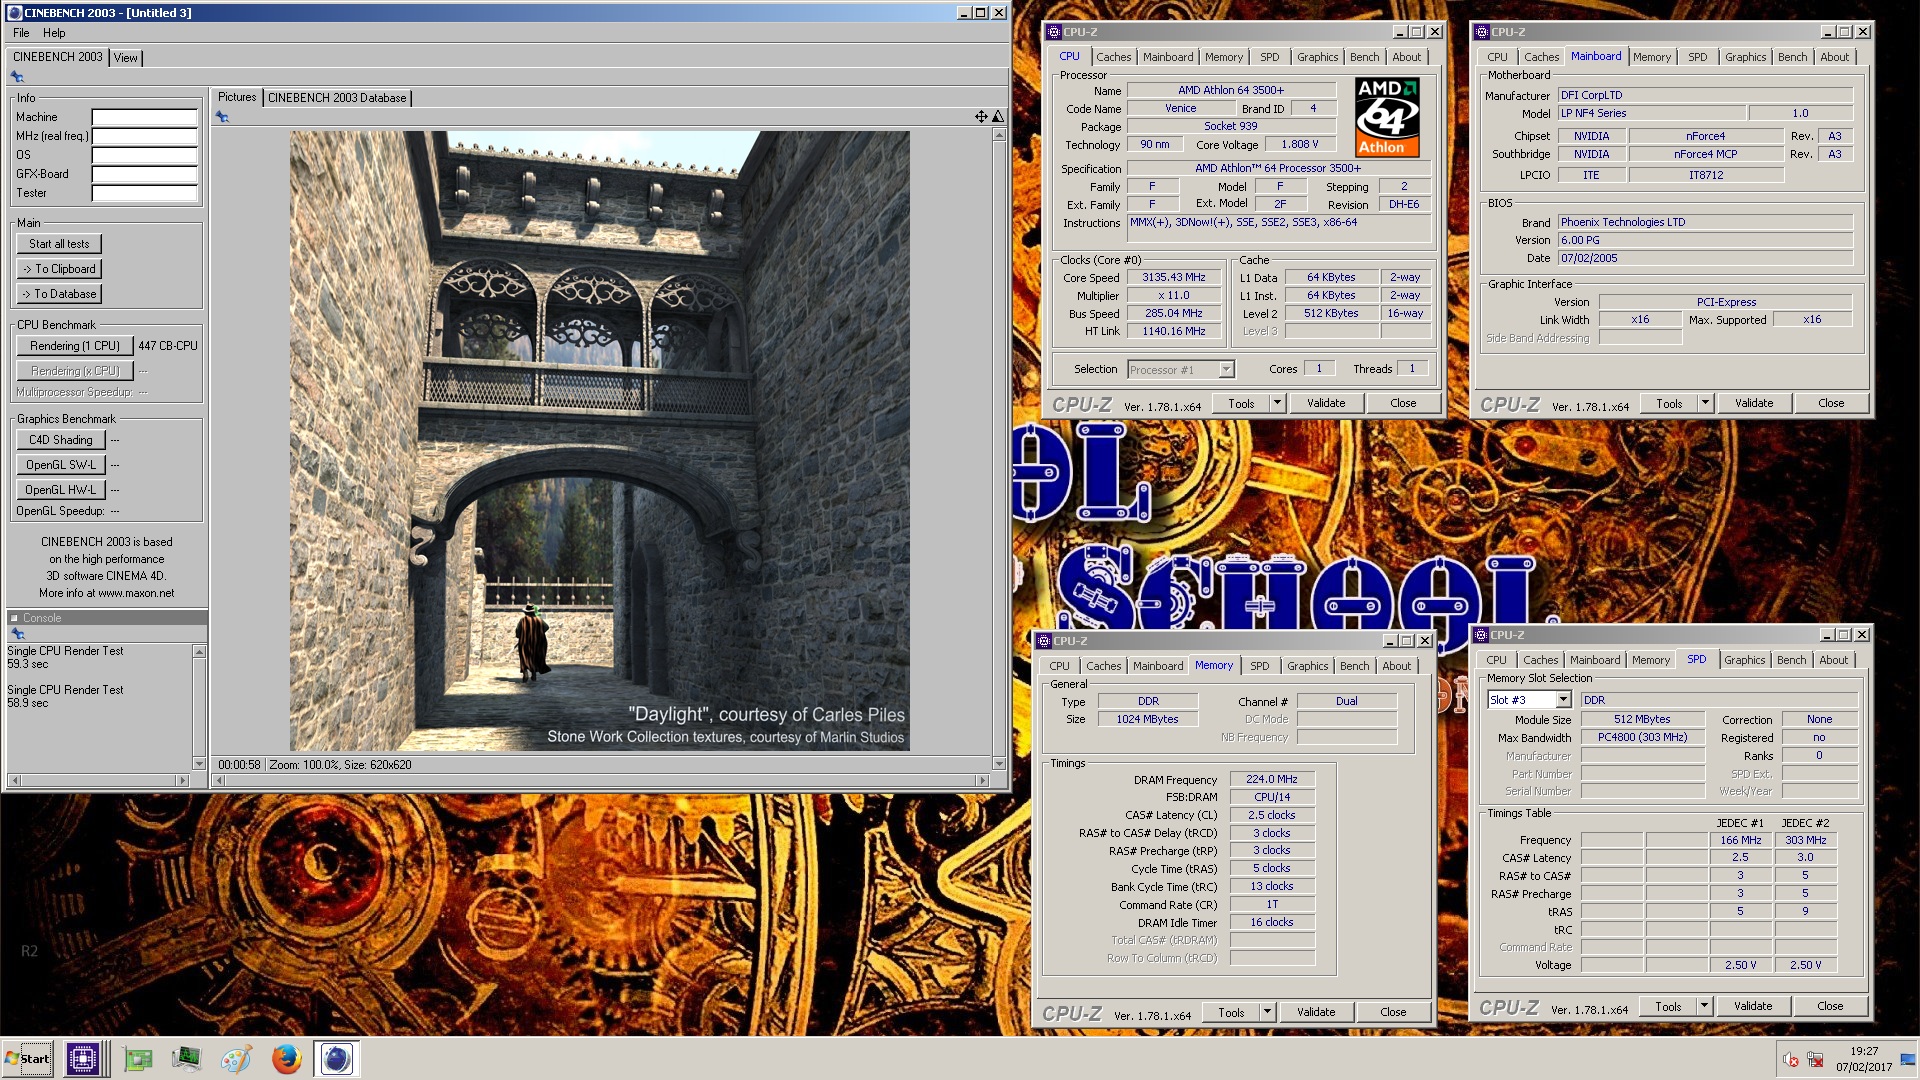
Task: Click the AMD Athlon 64 logo in CPU-Z
Action: [x=1387, y=117]
